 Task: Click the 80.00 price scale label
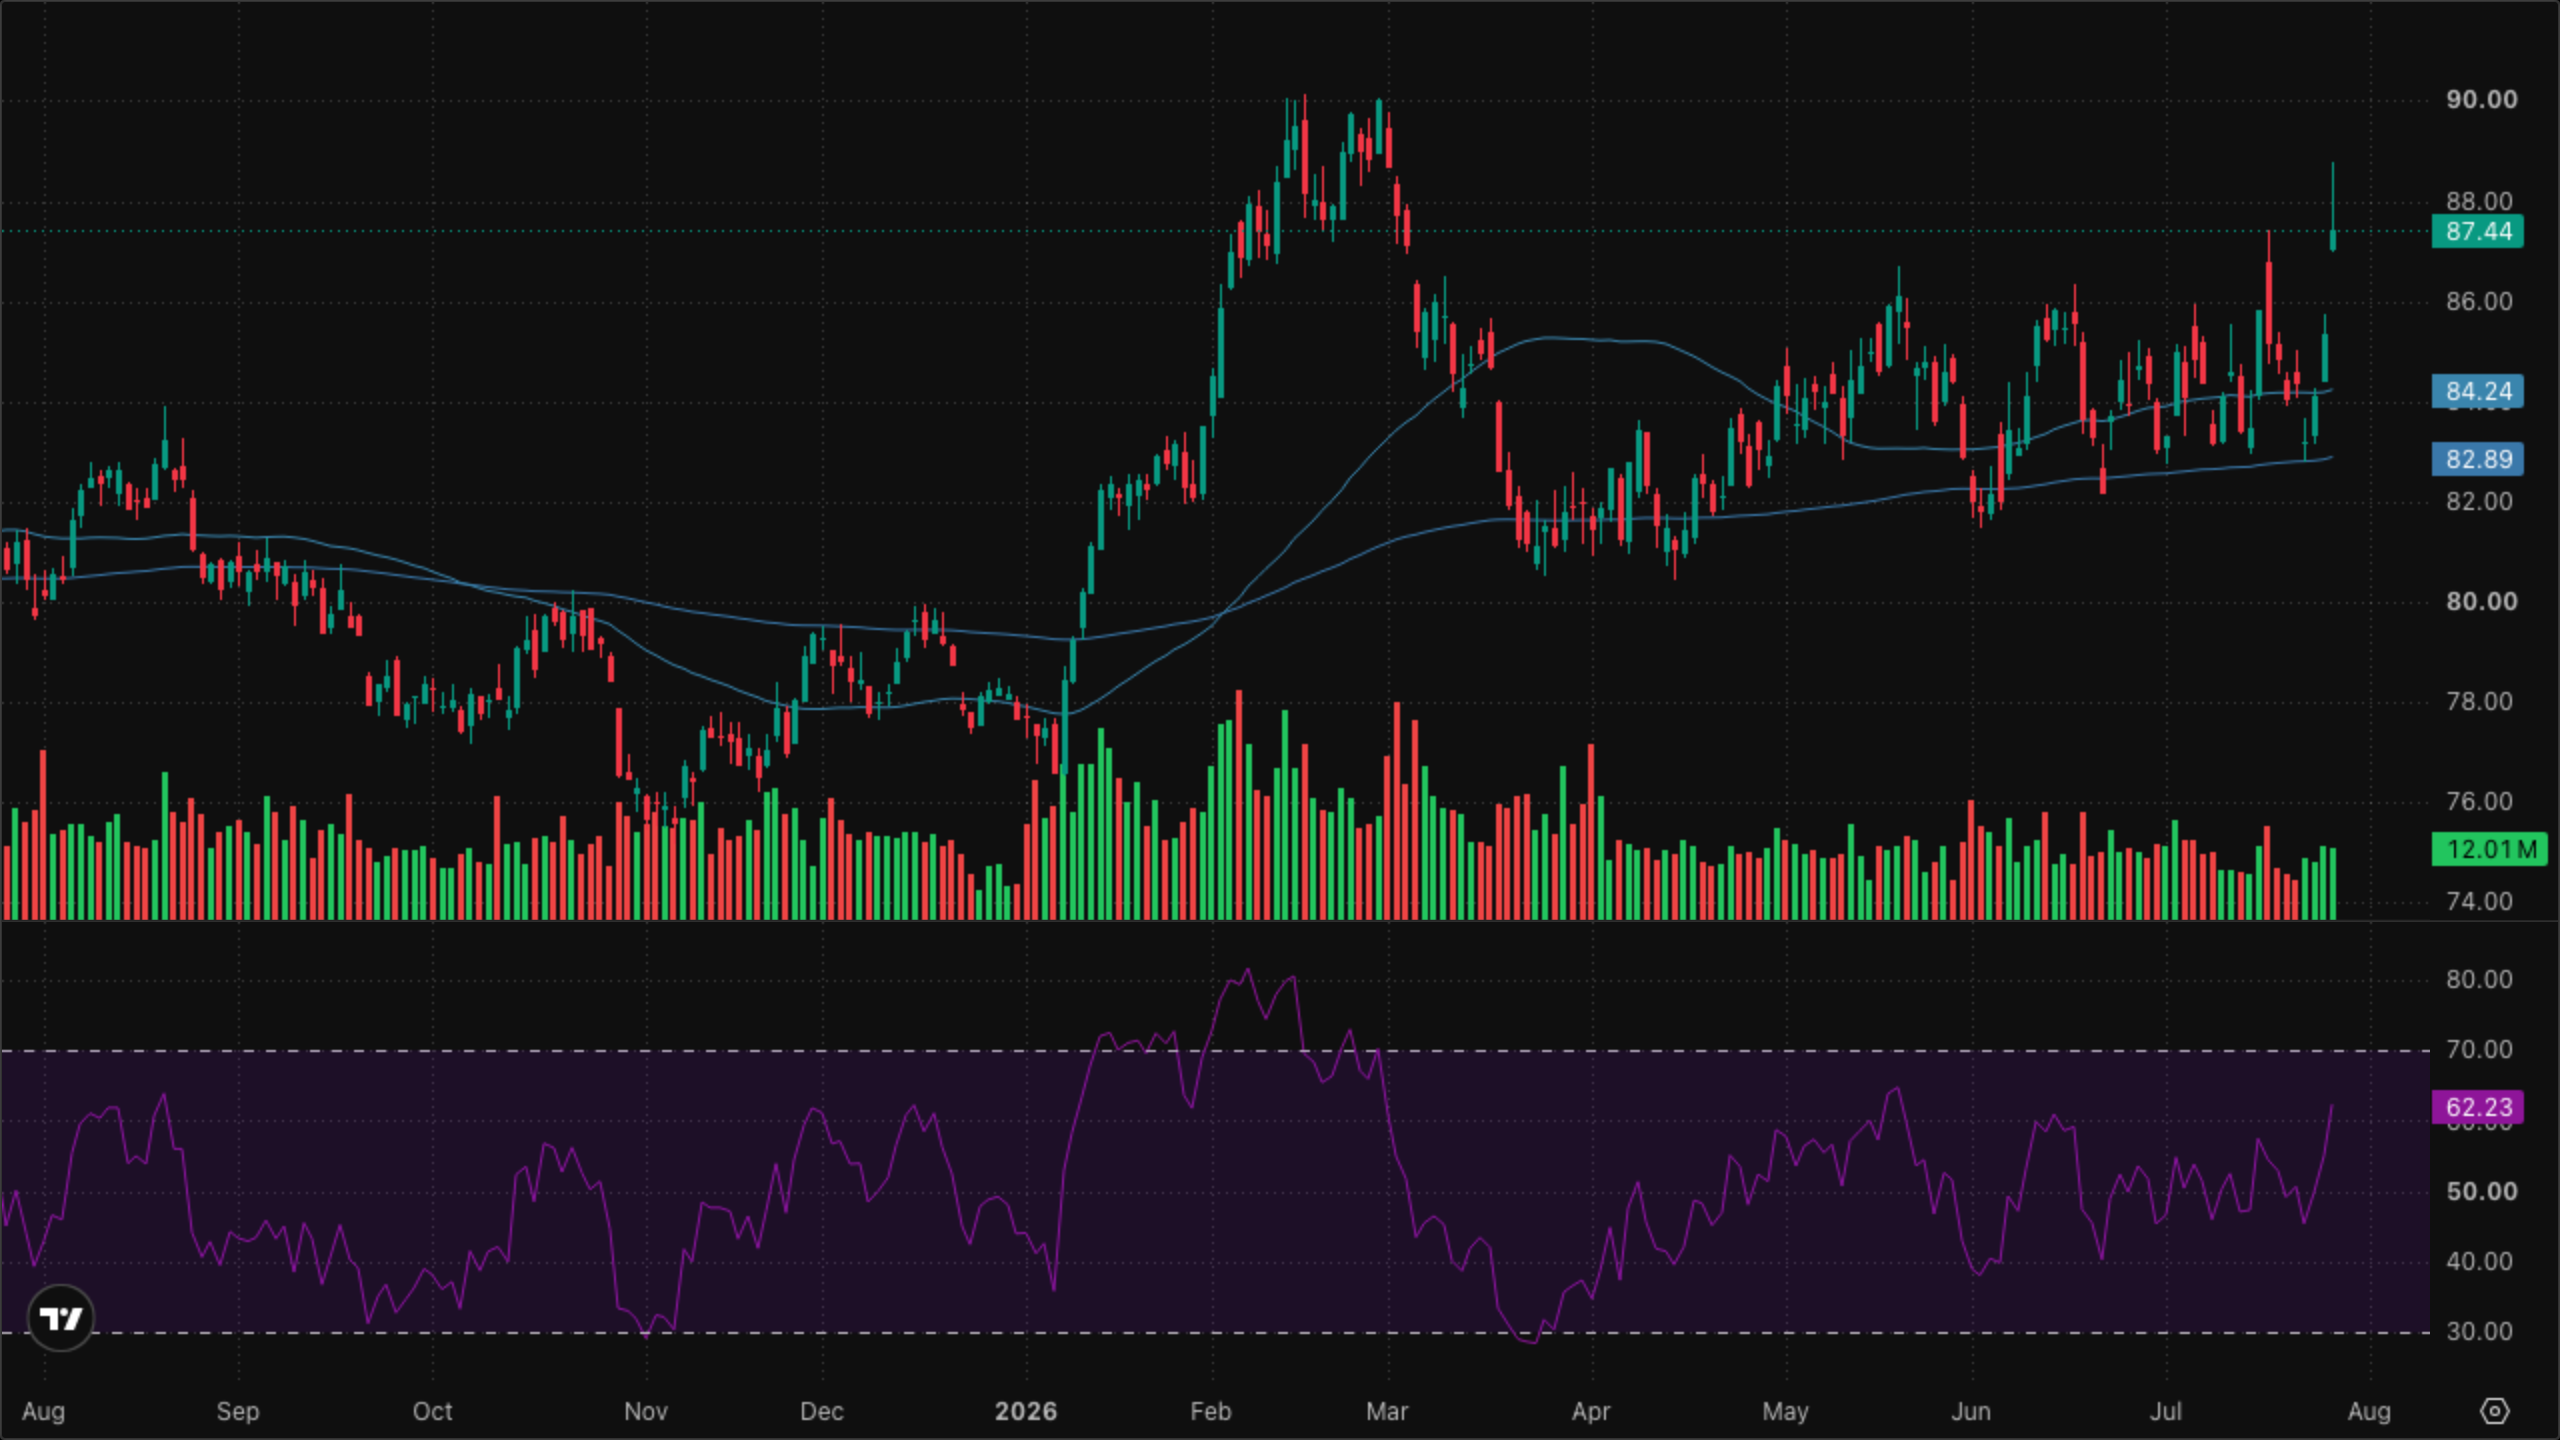[2482, 601]
